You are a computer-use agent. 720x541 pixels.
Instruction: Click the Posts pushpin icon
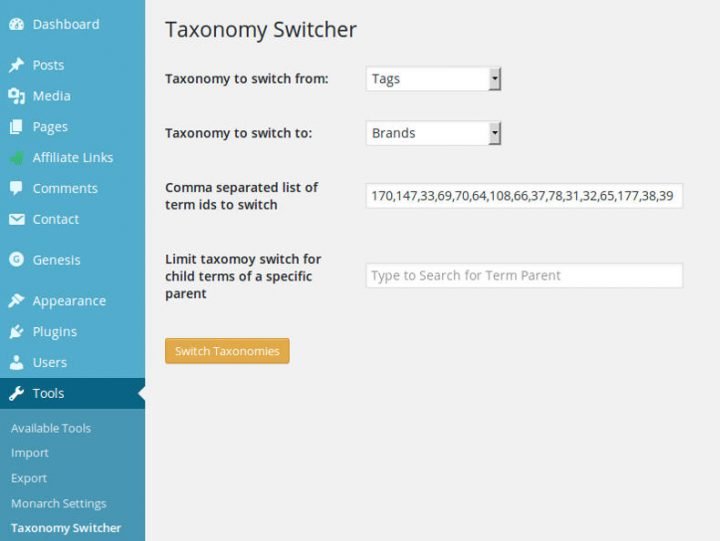[17, 65]
